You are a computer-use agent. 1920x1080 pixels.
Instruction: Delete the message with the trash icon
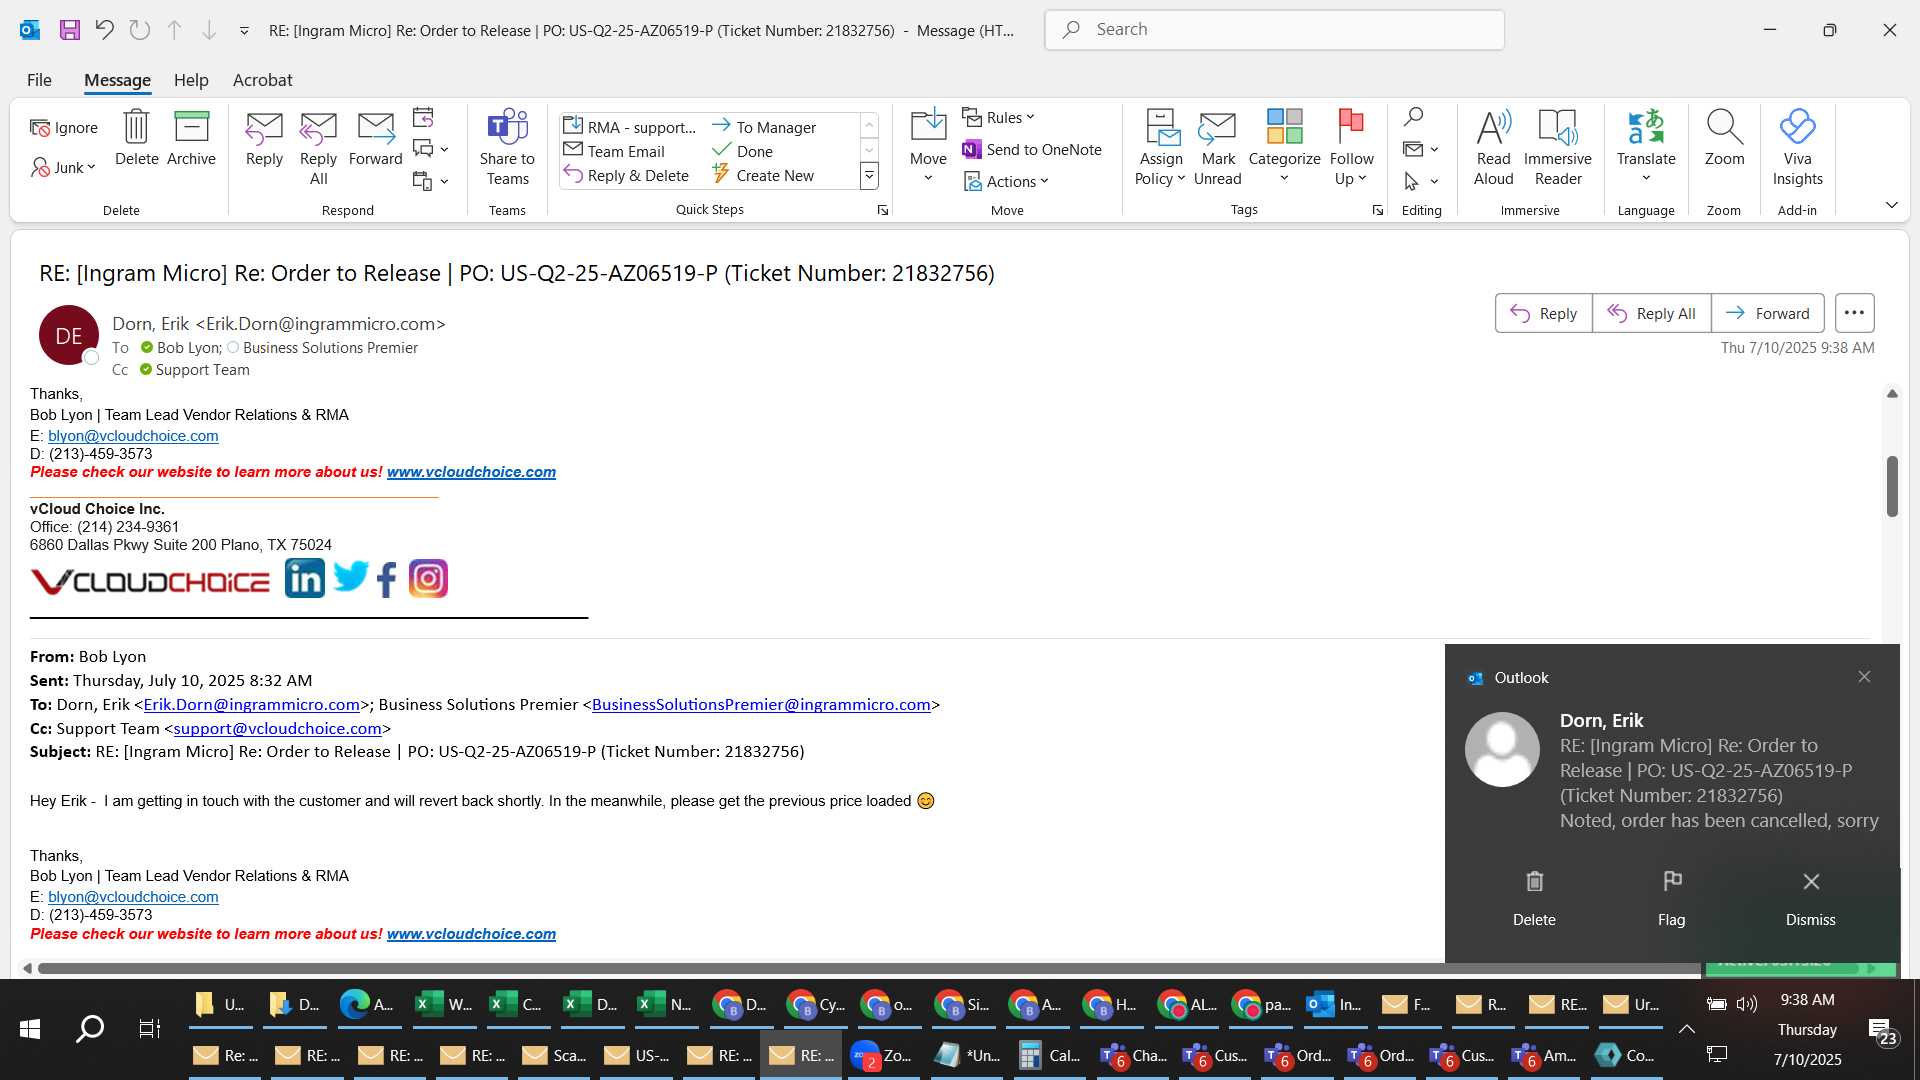pos(136,138)
